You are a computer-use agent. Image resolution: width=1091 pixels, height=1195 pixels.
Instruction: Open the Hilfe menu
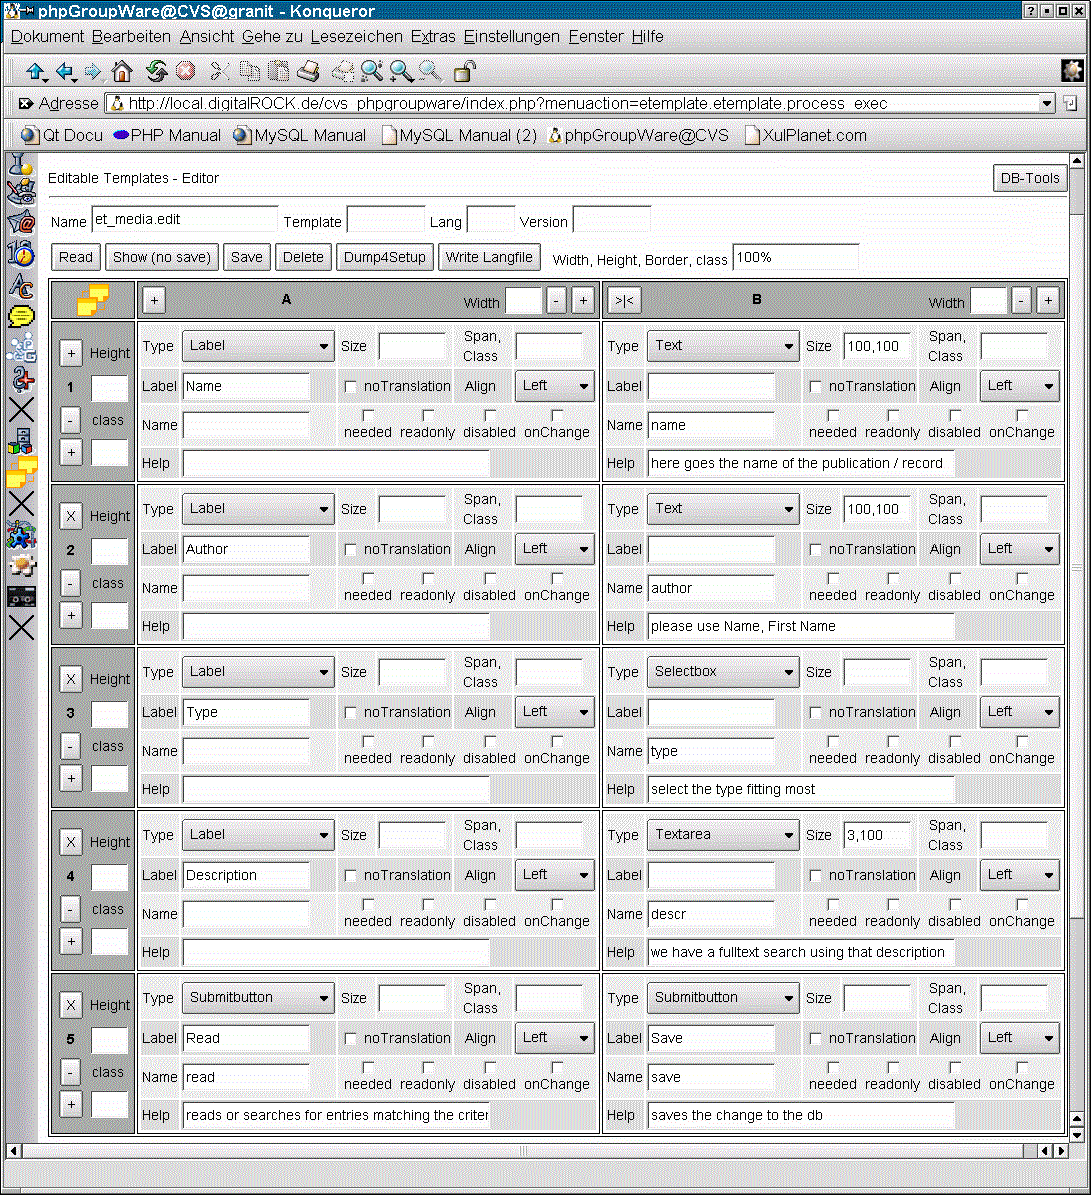[x=648, y=37]
